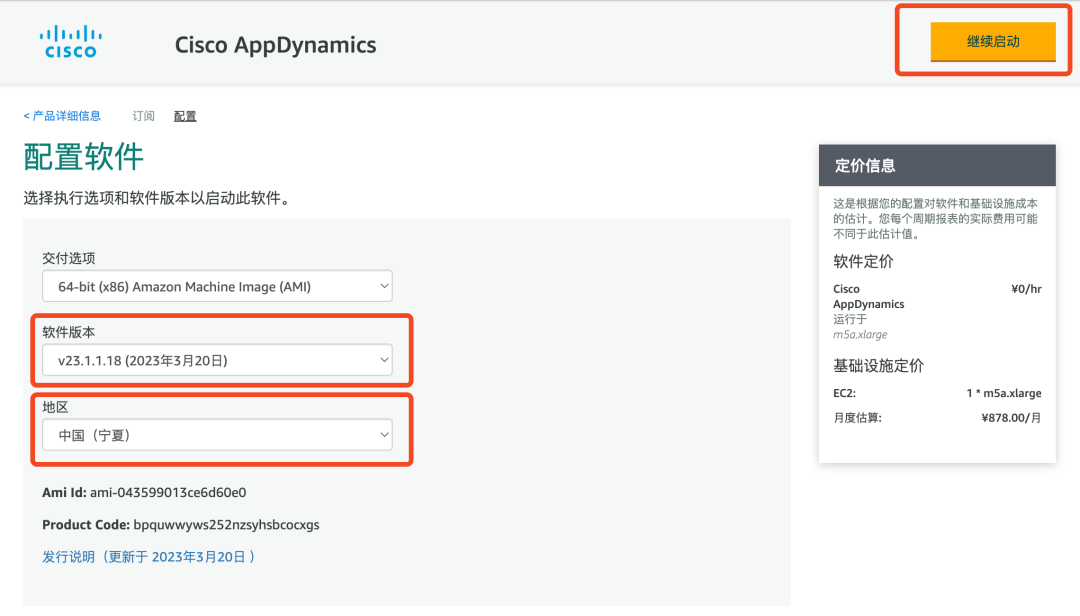Go back via 产品详细信息 link
The width and height of the screenshot is (1080, 616).
point(62,116)
